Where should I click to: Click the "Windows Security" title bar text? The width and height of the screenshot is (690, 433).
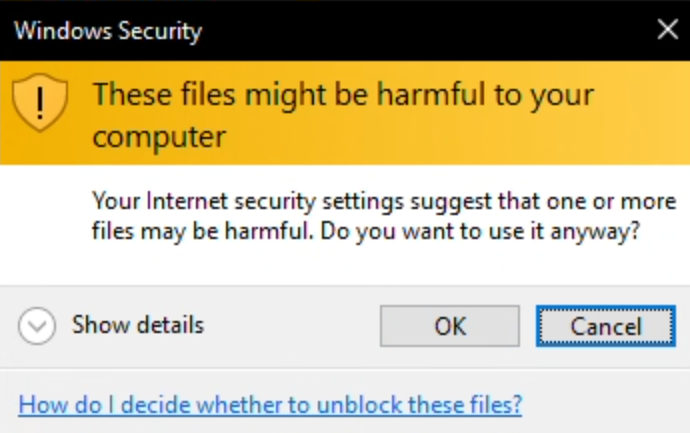coord(108,31)
